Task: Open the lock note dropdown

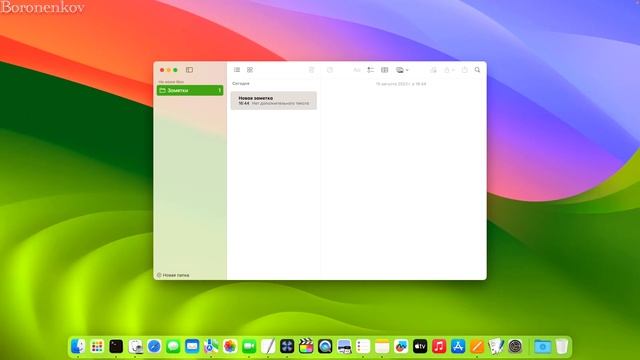Action: click(449, 70)
